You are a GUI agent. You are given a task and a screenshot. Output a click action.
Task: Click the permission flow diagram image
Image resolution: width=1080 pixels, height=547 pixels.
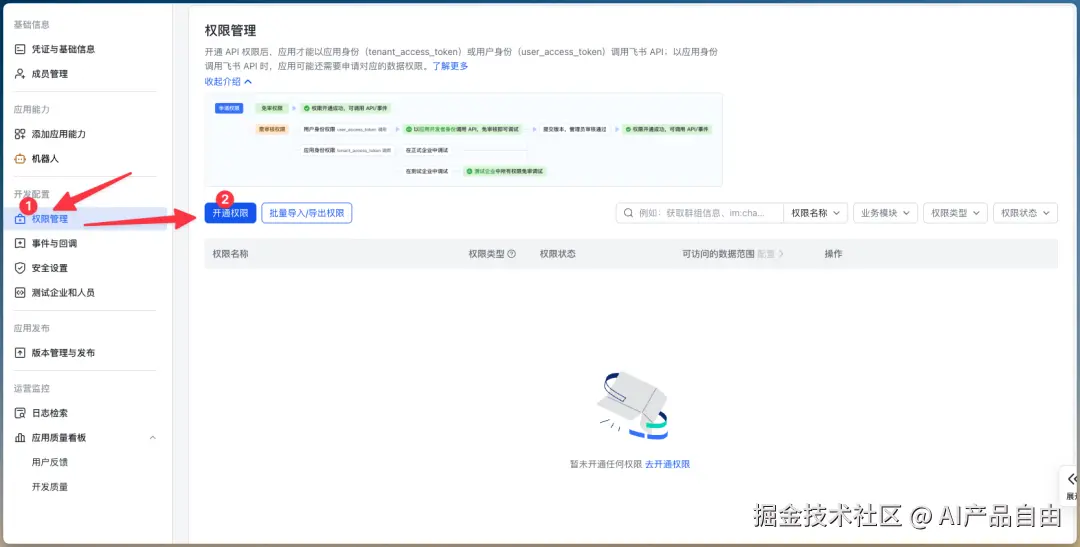click(x=464, y=140)
